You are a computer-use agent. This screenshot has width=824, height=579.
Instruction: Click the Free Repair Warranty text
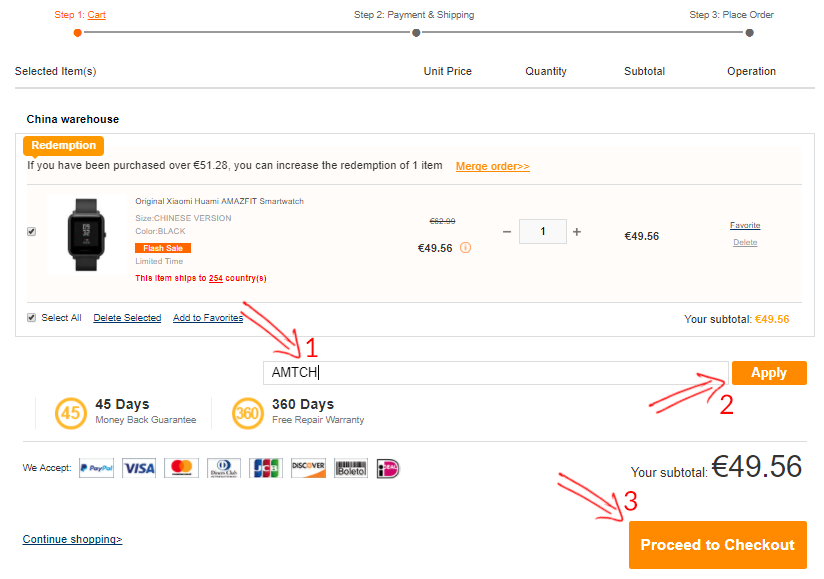click(x=318, y=420)
